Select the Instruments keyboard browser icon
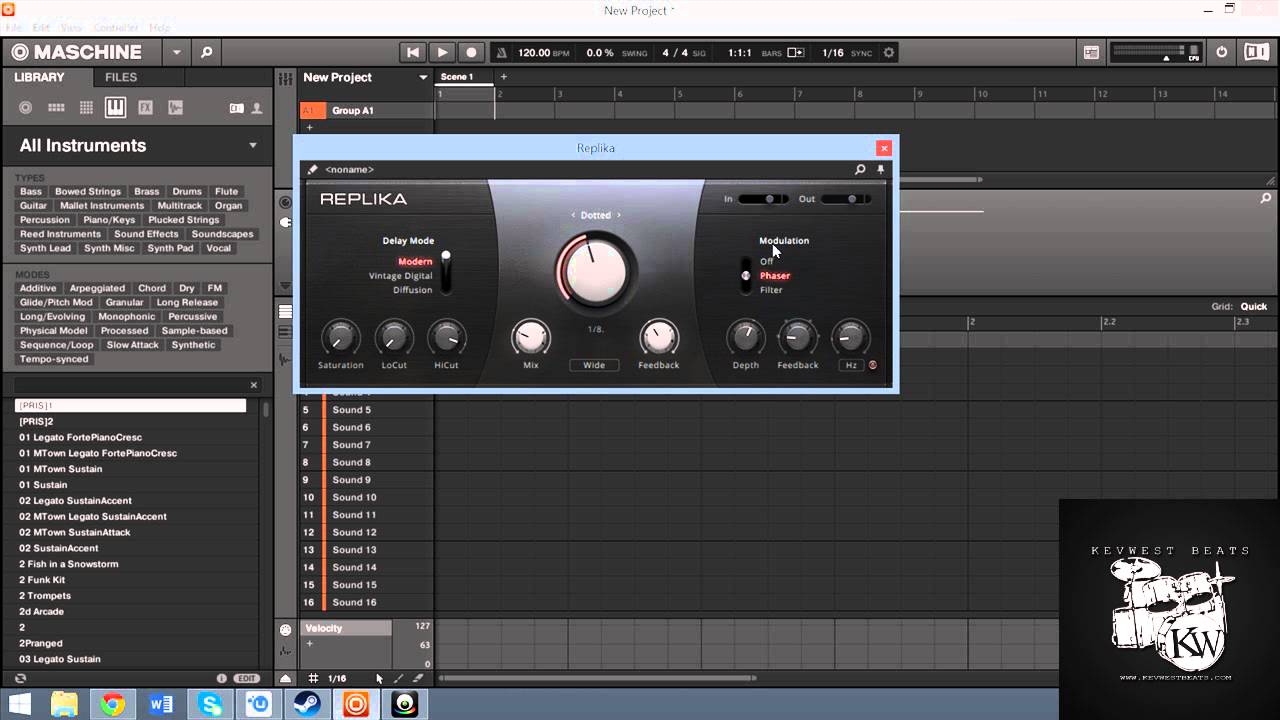1280x720 pixels. (115, 107)
